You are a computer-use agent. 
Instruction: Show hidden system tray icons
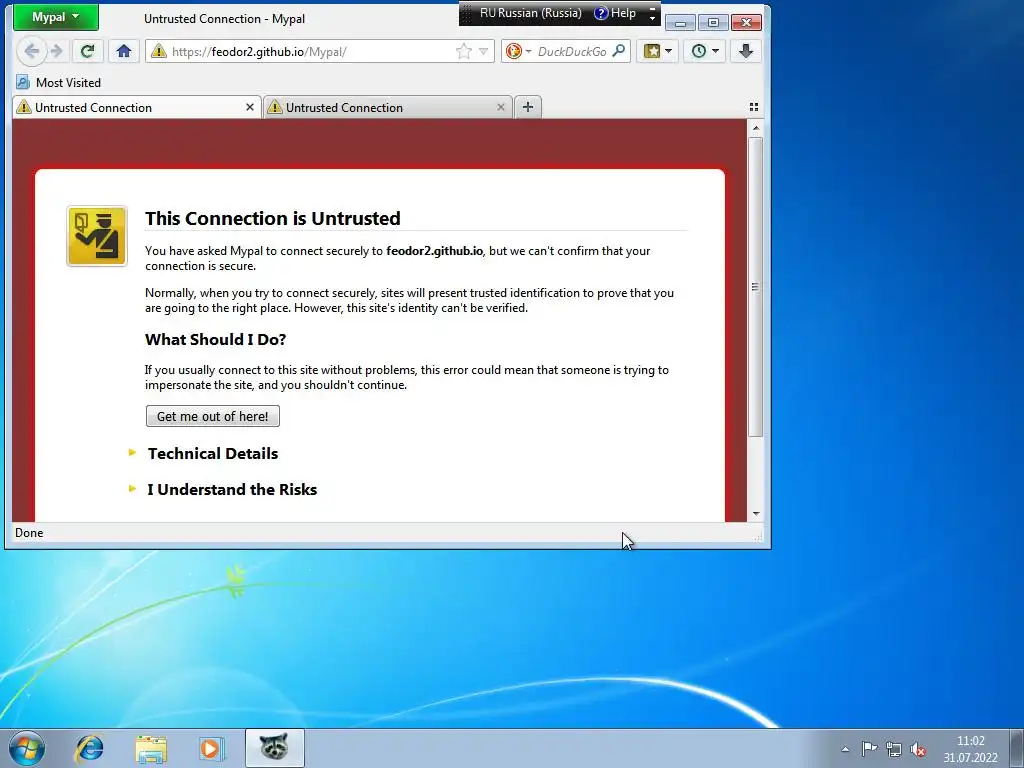(845, 749)
